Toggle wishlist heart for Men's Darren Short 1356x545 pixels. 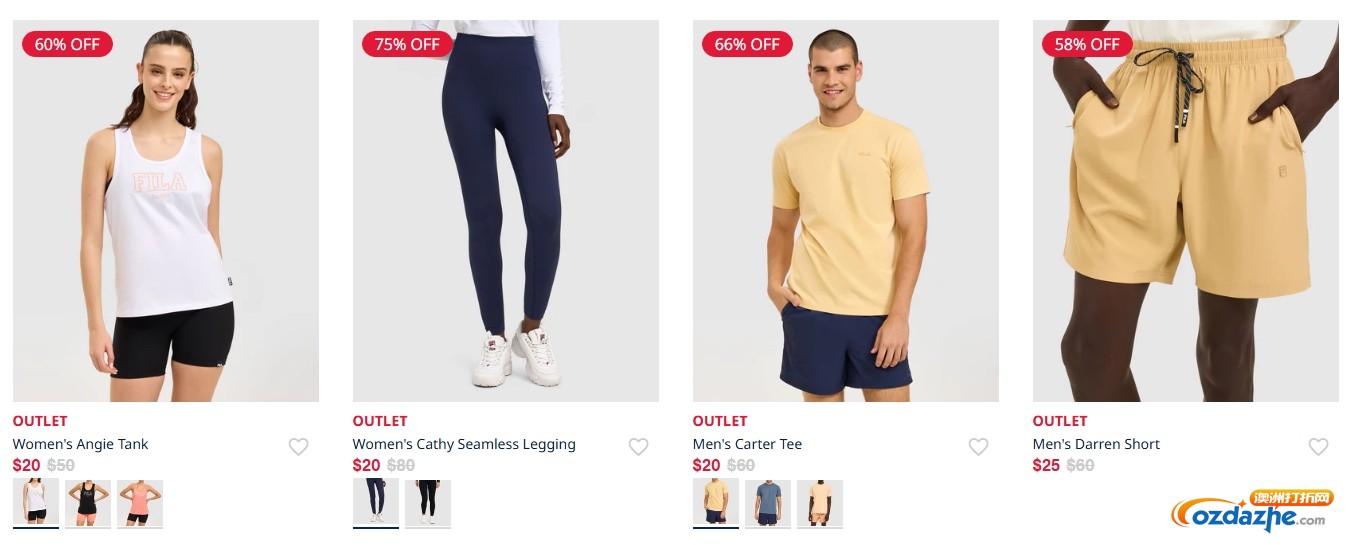1319,447
